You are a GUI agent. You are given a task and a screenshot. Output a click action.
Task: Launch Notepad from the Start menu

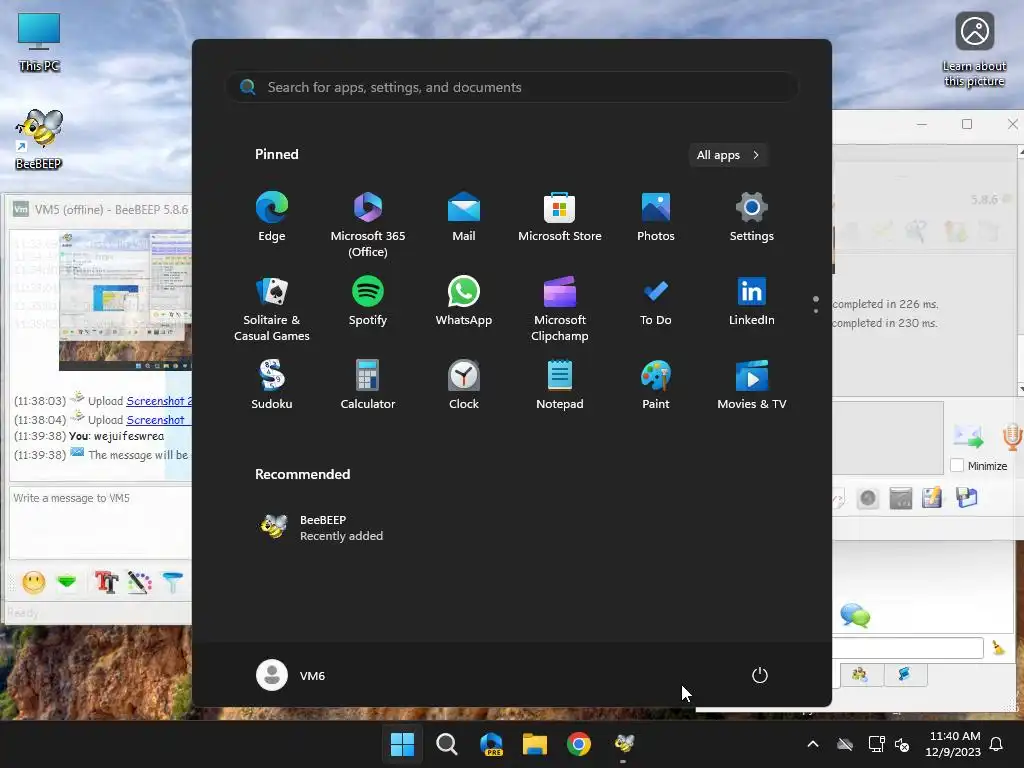tap(560, 385)
